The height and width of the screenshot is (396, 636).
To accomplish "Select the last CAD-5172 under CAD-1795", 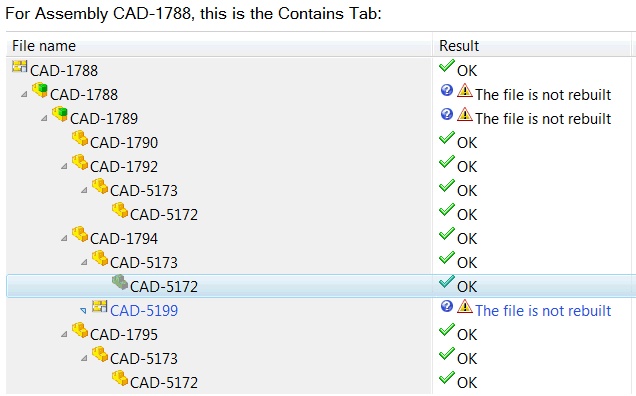I will tap(164, 383).
